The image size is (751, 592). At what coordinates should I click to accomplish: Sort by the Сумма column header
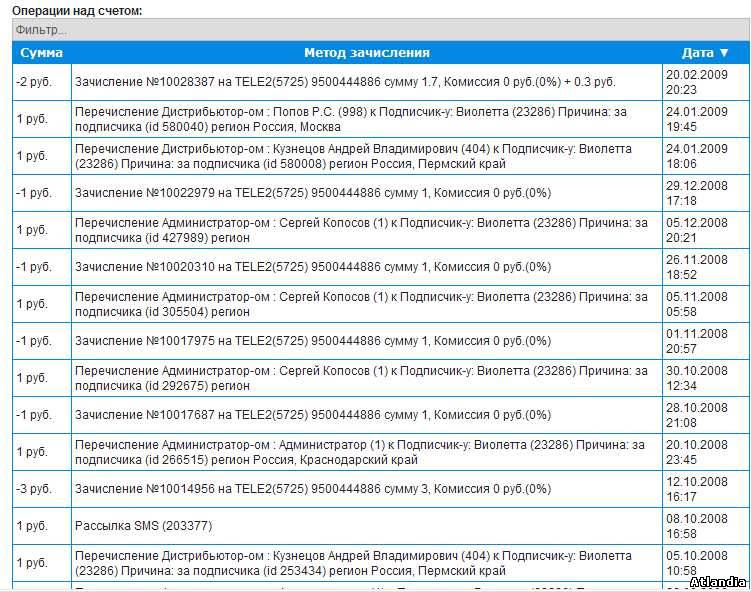tap(42, 53)
